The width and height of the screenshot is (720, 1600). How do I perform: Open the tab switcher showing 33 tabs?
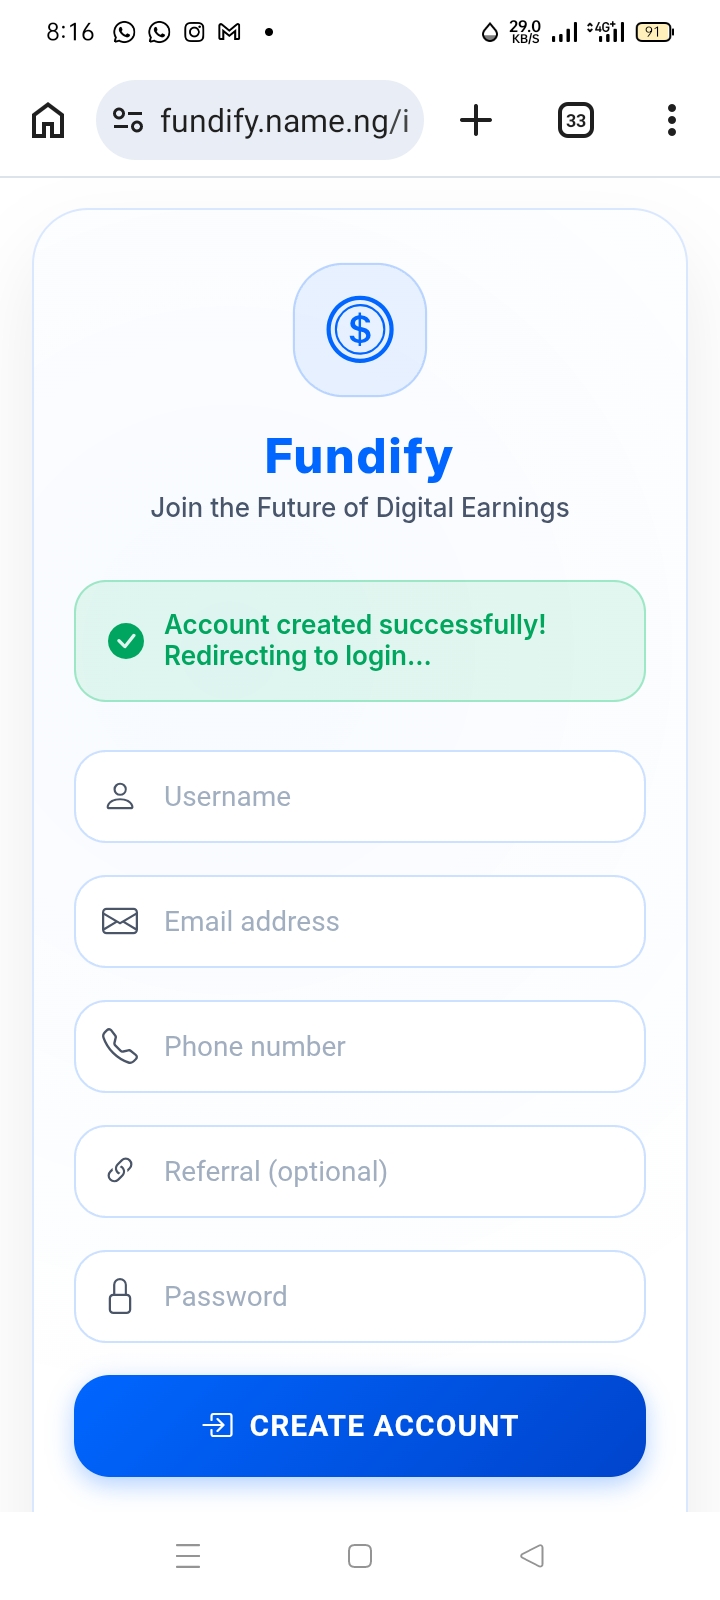(575, 121)
